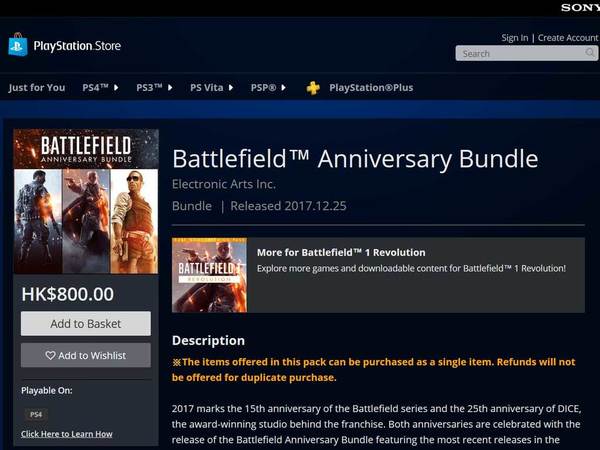Click the yellow PlayStation Plus icon

[x=313, y=88]
